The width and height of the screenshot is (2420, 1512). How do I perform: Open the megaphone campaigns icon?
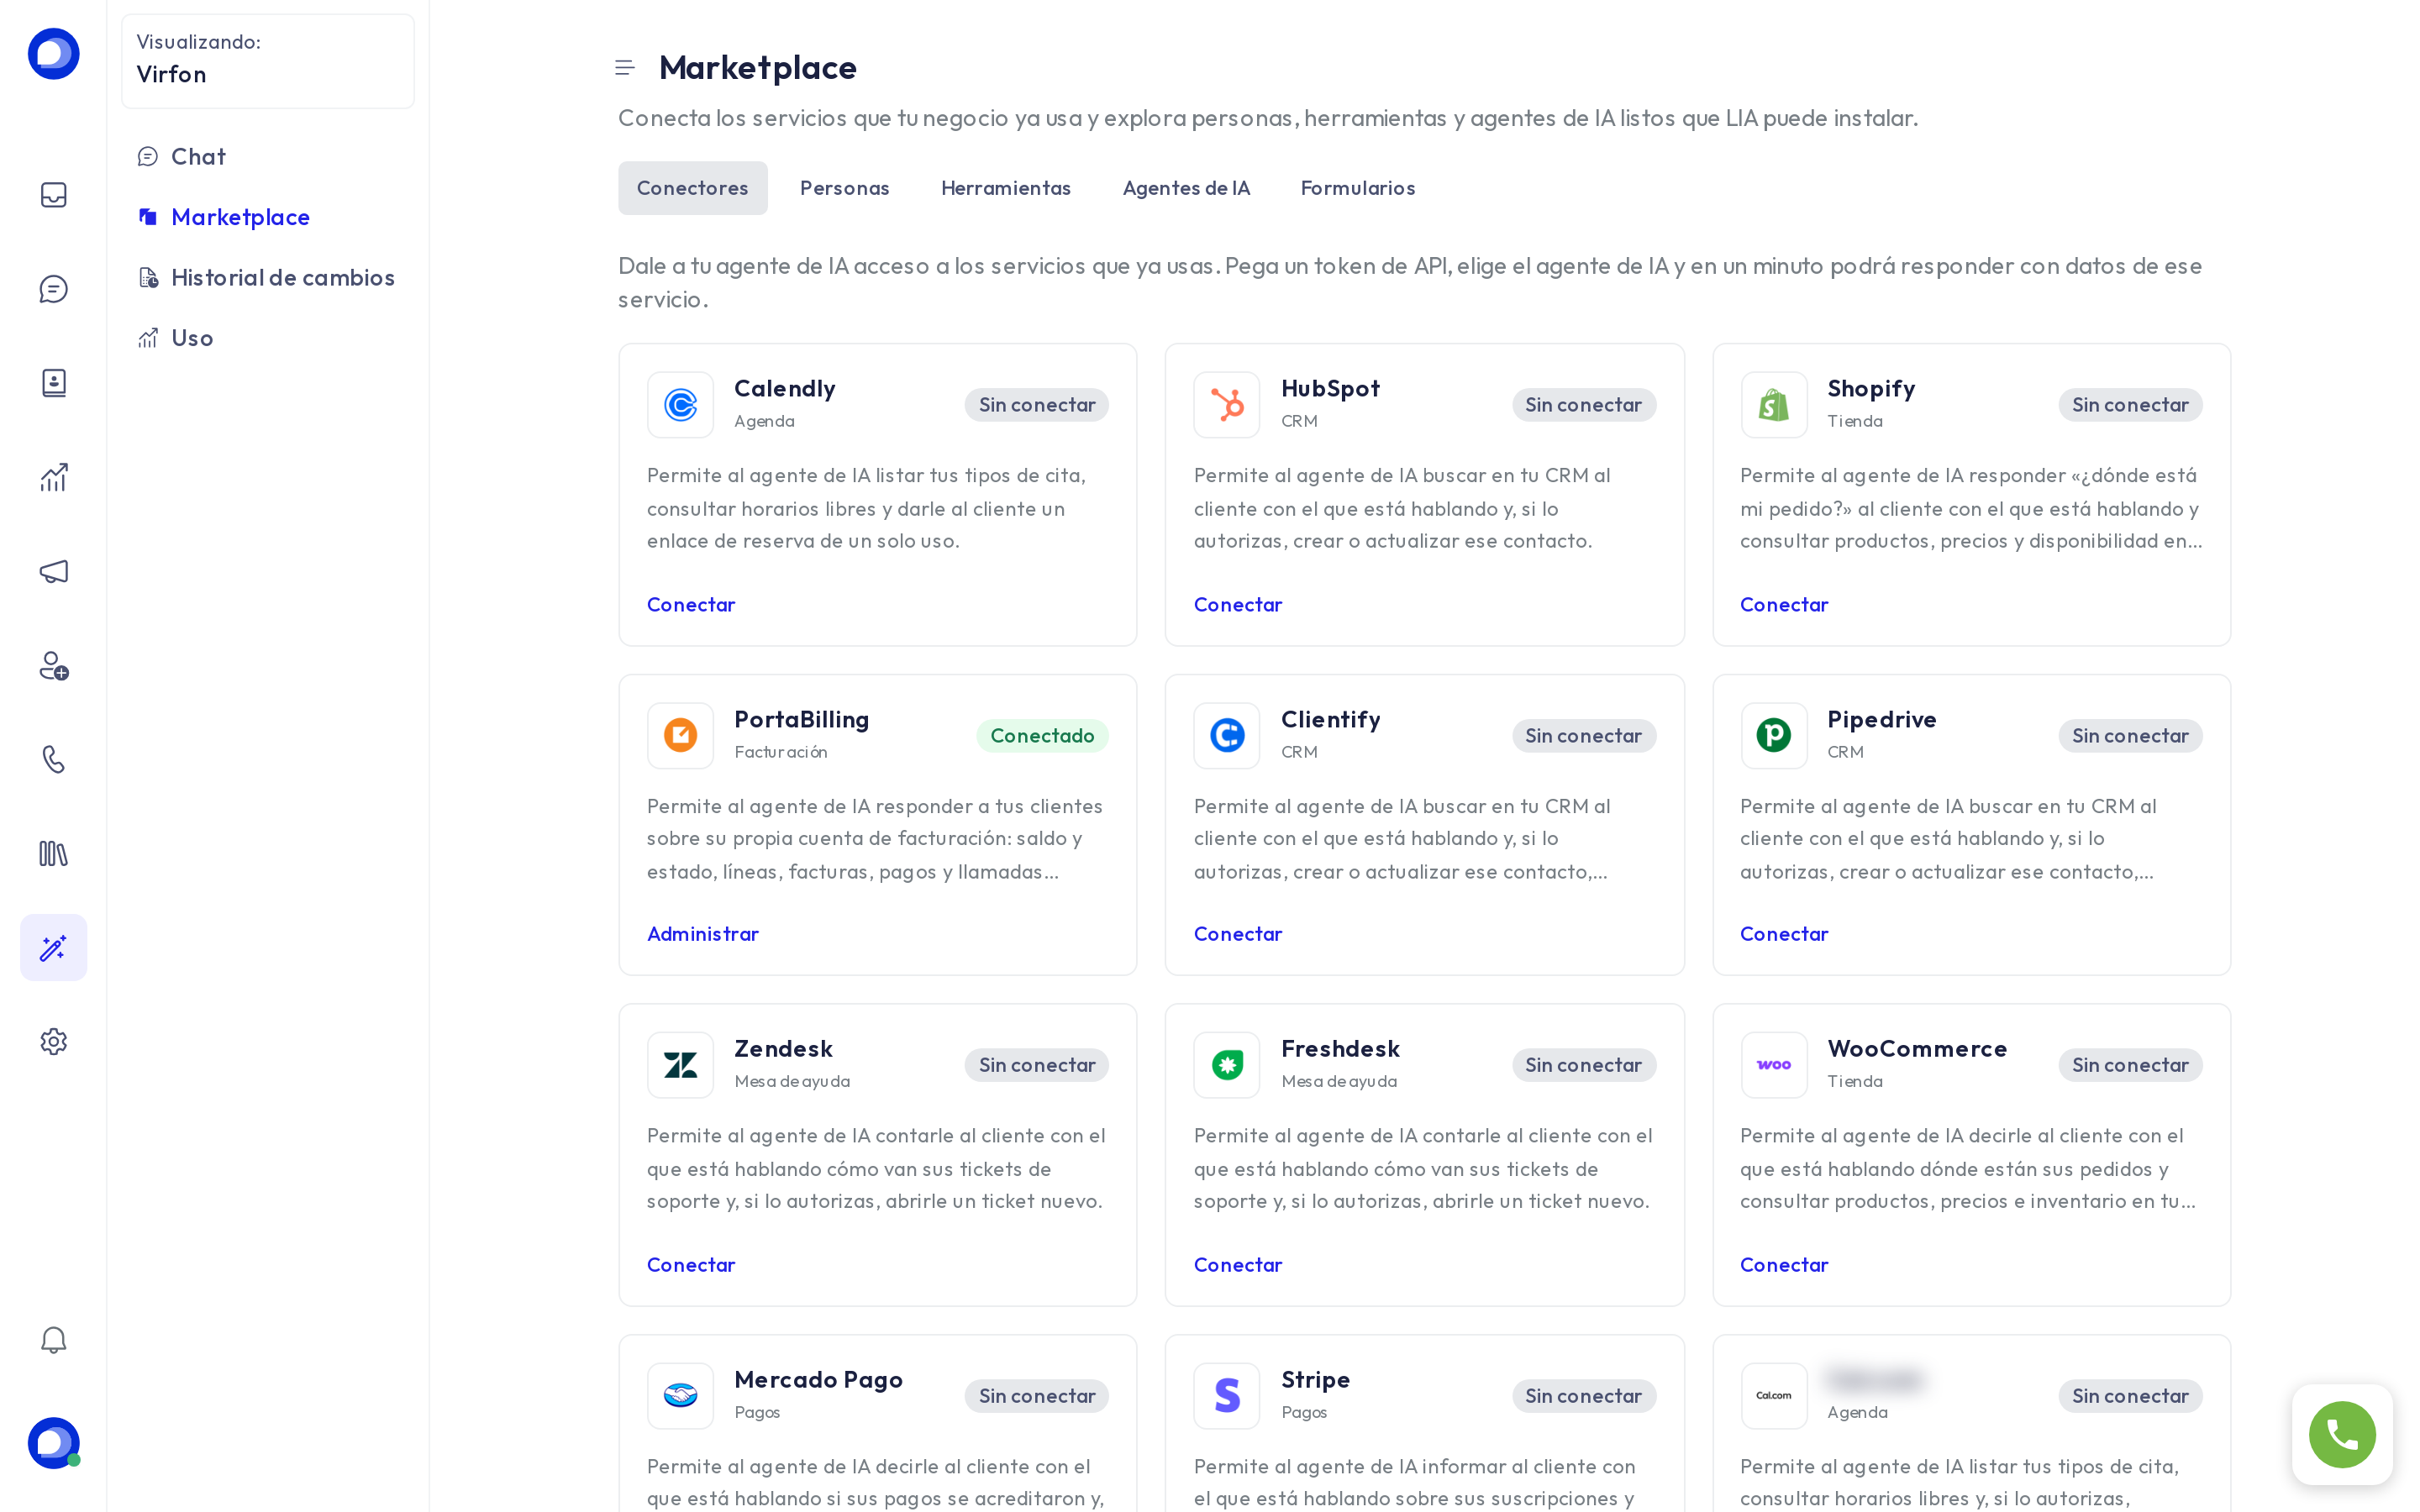53,571
